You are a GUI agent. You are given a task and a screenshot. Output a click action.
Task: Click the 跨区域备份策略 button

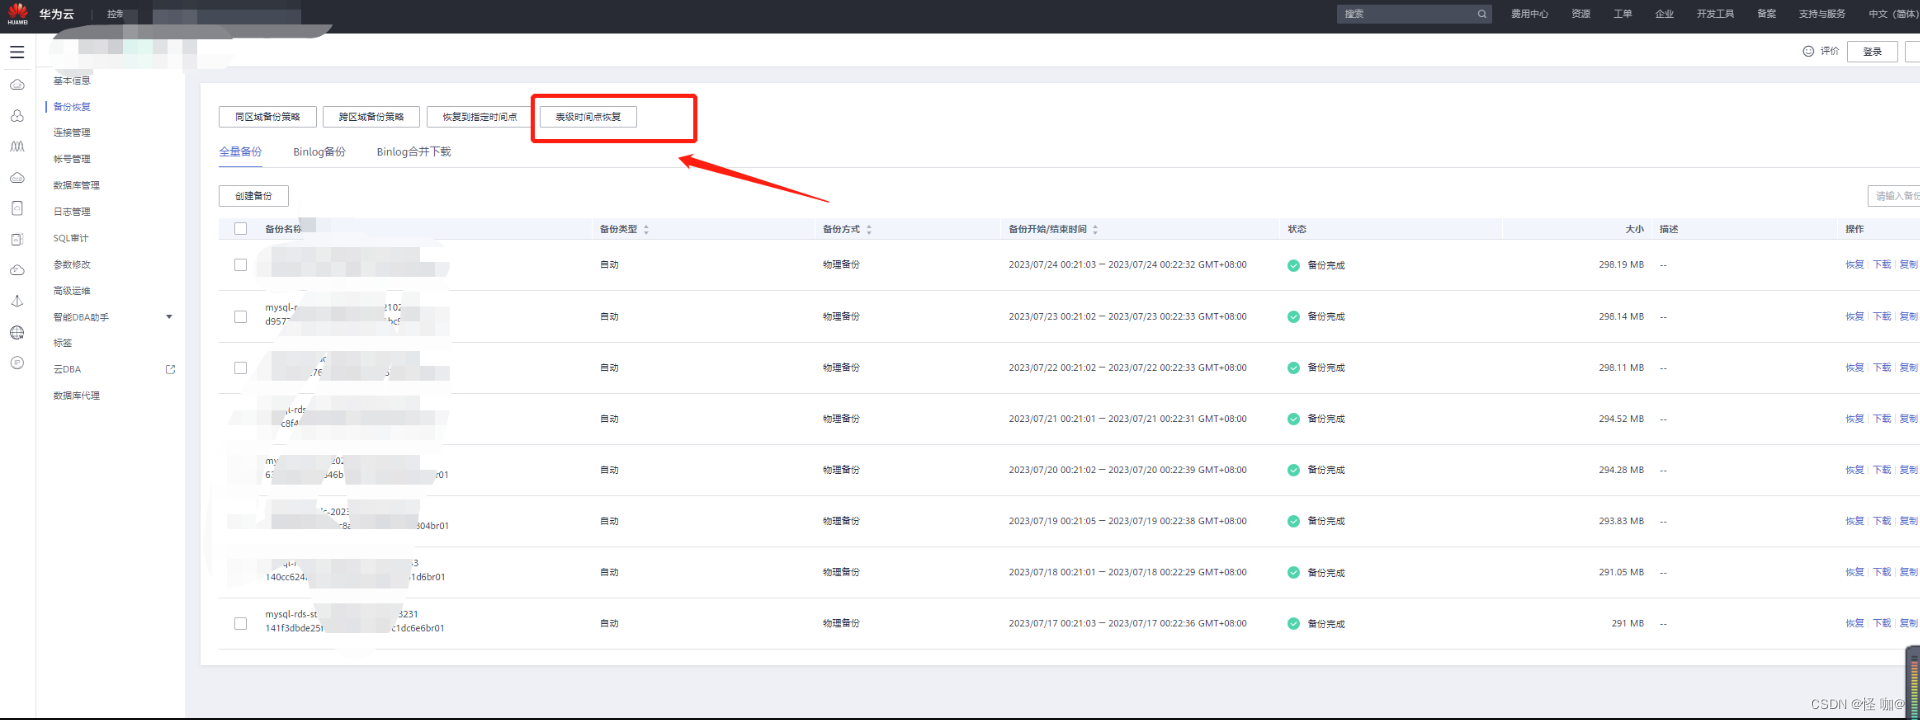[x=372, y=117]
